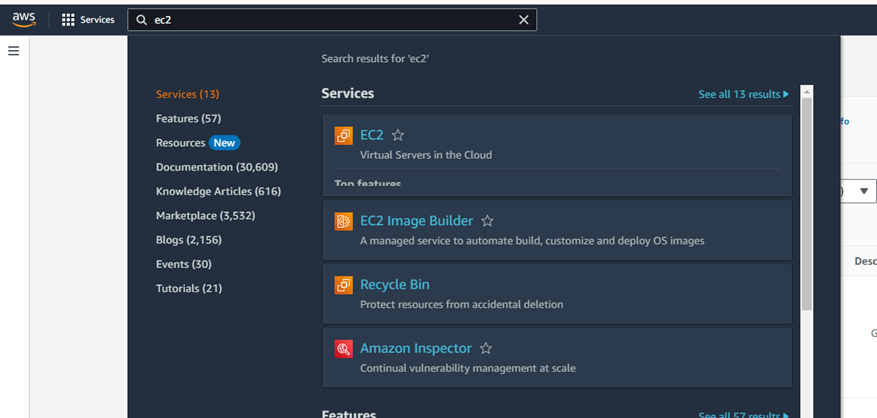Toggle the hamburger side navigation menu

tap(13, 51)
